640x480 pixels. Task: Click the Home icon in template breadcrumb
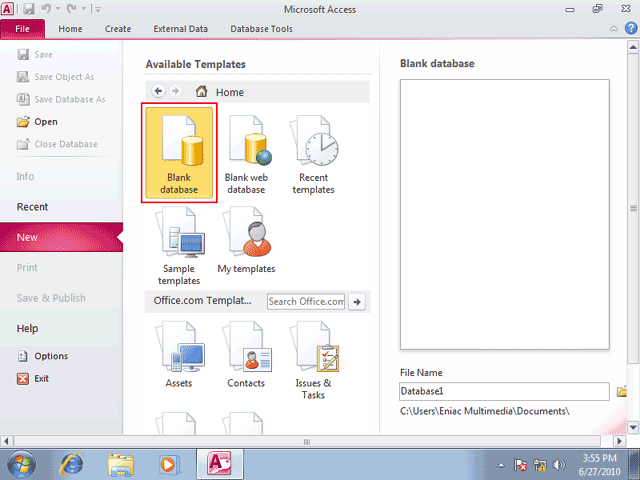coord(201,91)
